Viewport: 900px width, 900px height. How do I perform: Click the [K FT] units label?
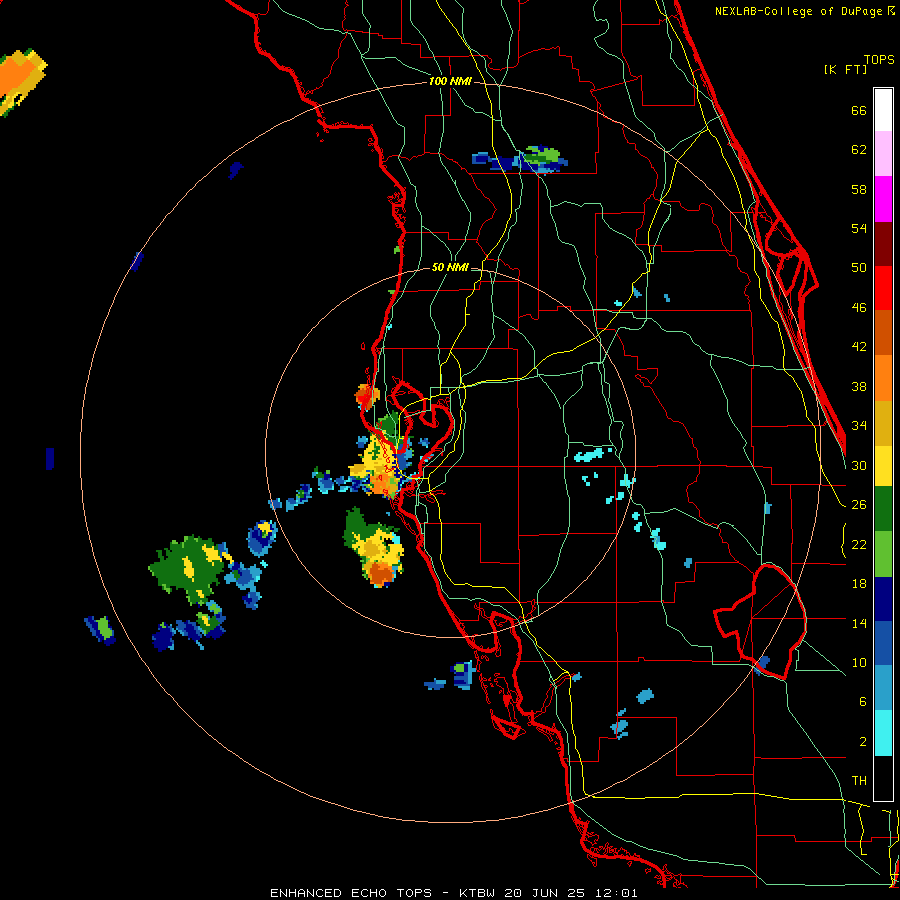click(845, 69)
